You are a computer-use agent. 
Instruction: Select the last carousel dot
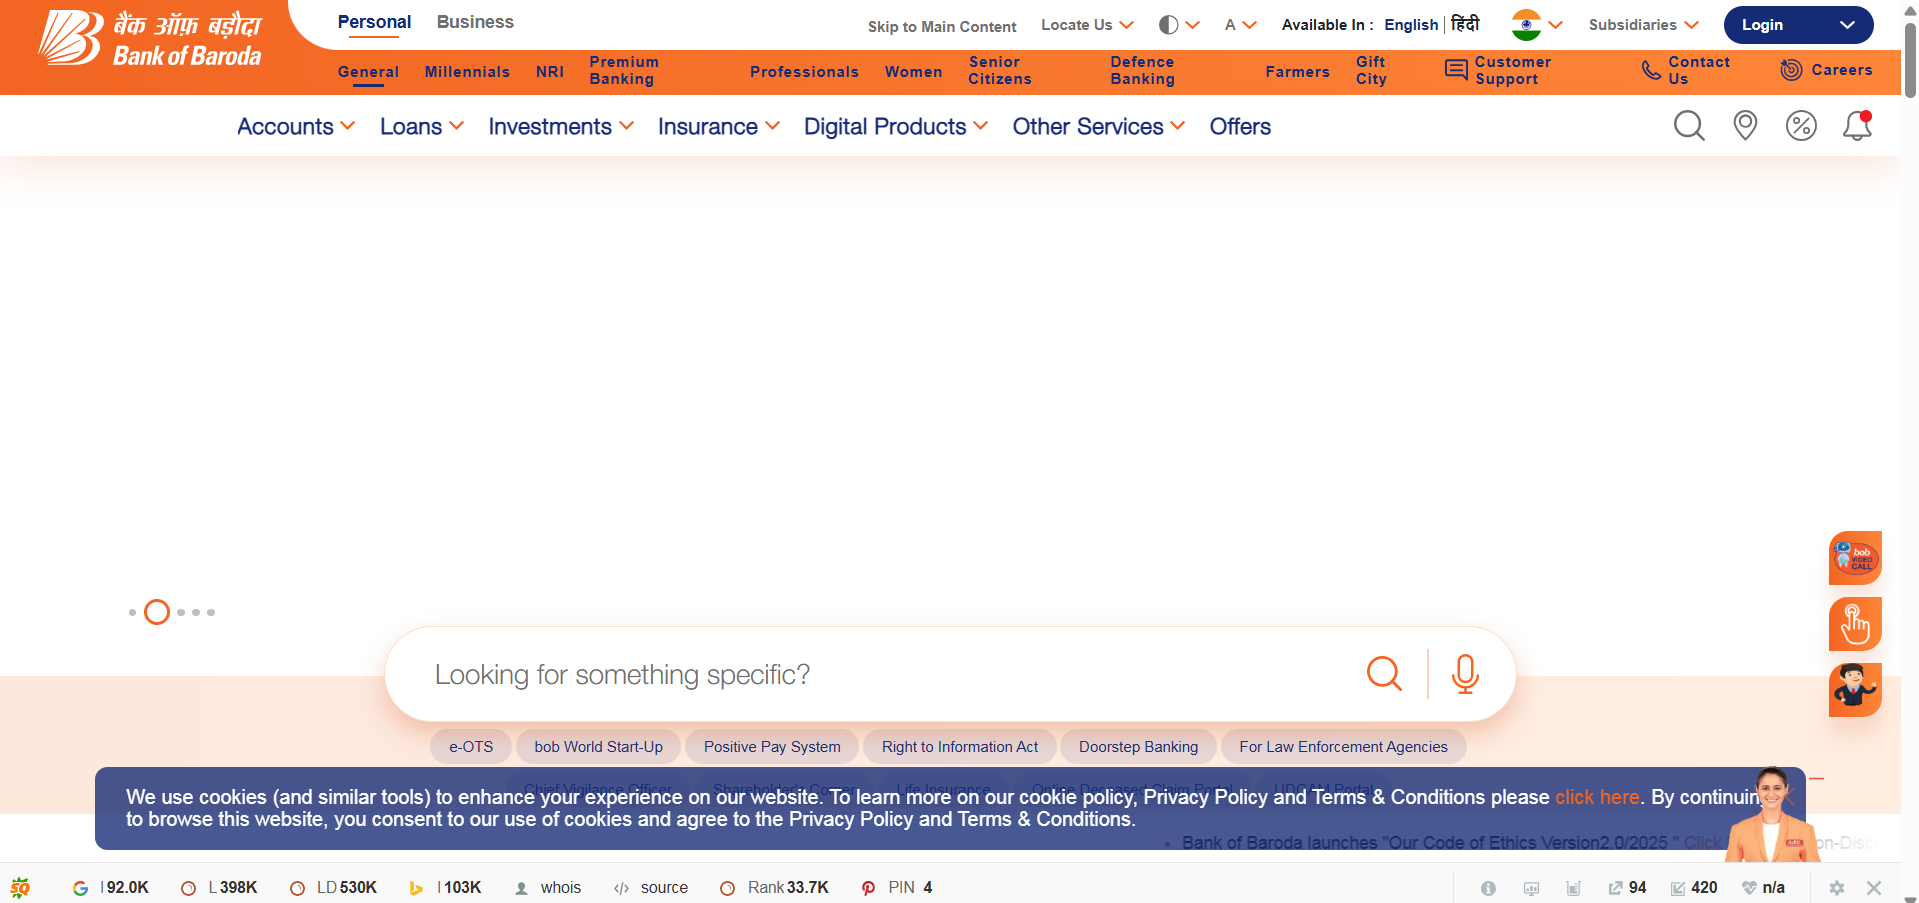[x=211, y=612]
